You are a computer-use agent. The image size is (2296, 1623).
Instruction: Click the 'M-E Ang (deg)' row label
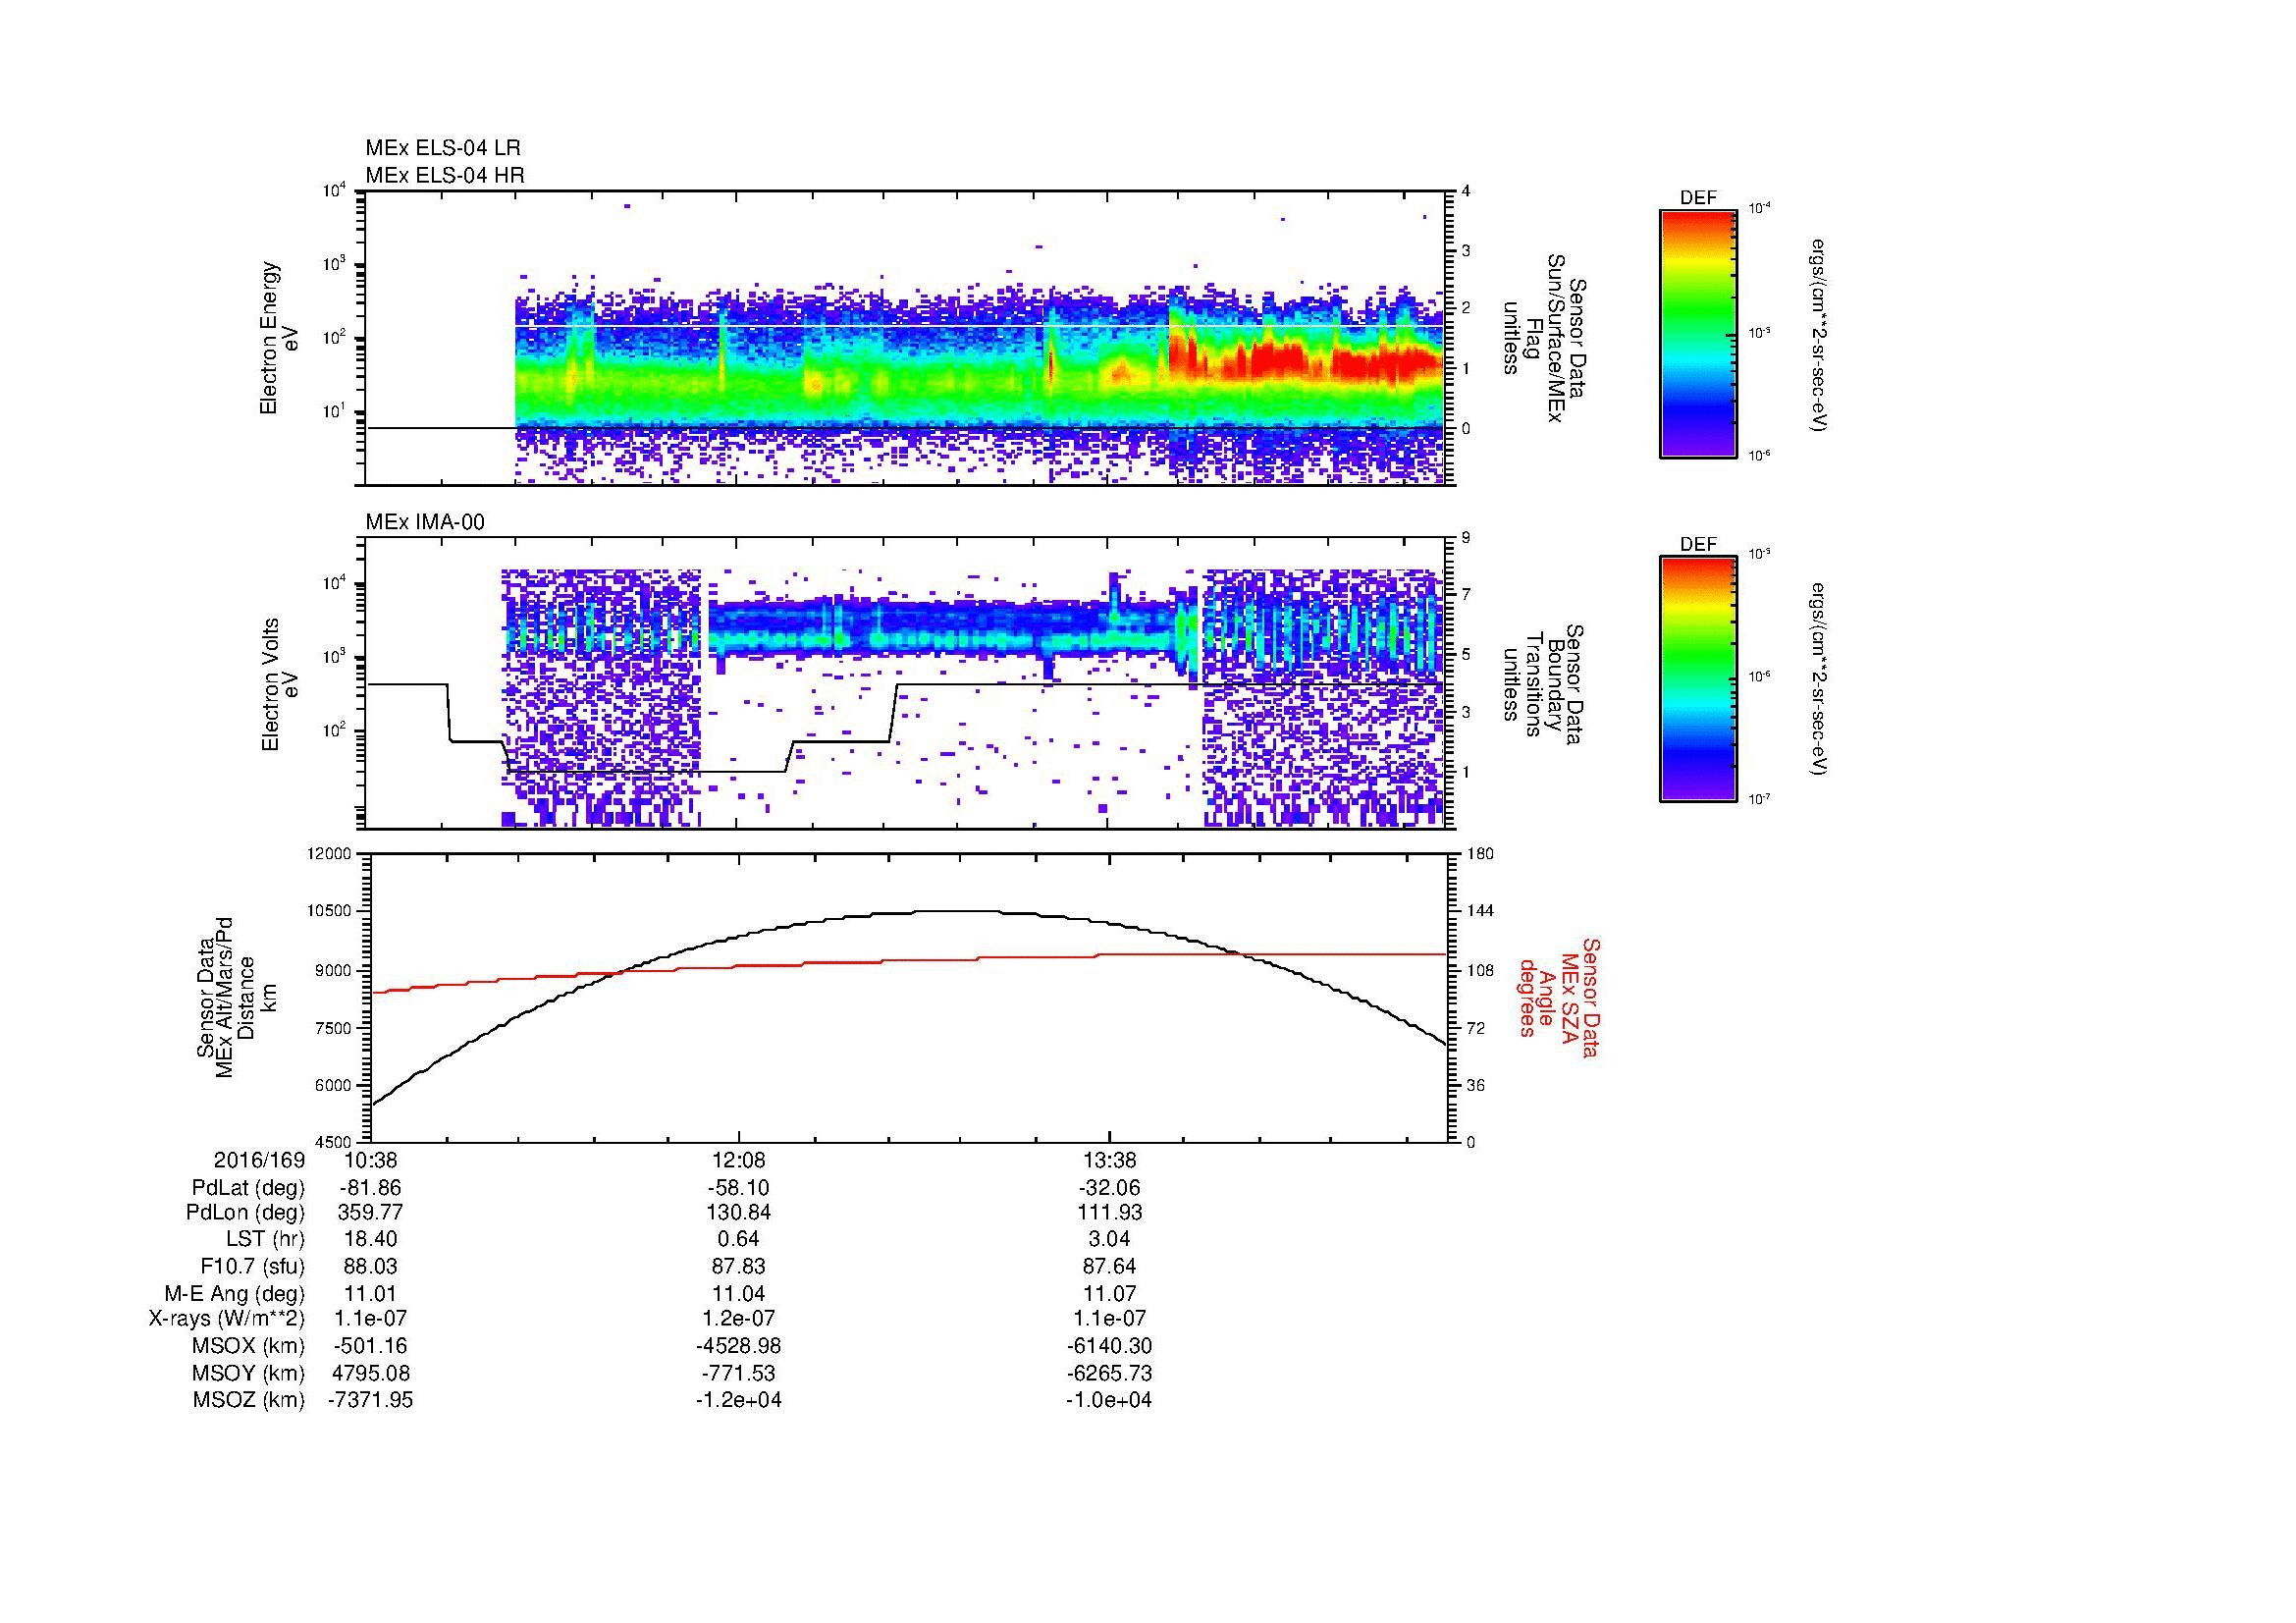point(234,1294)
